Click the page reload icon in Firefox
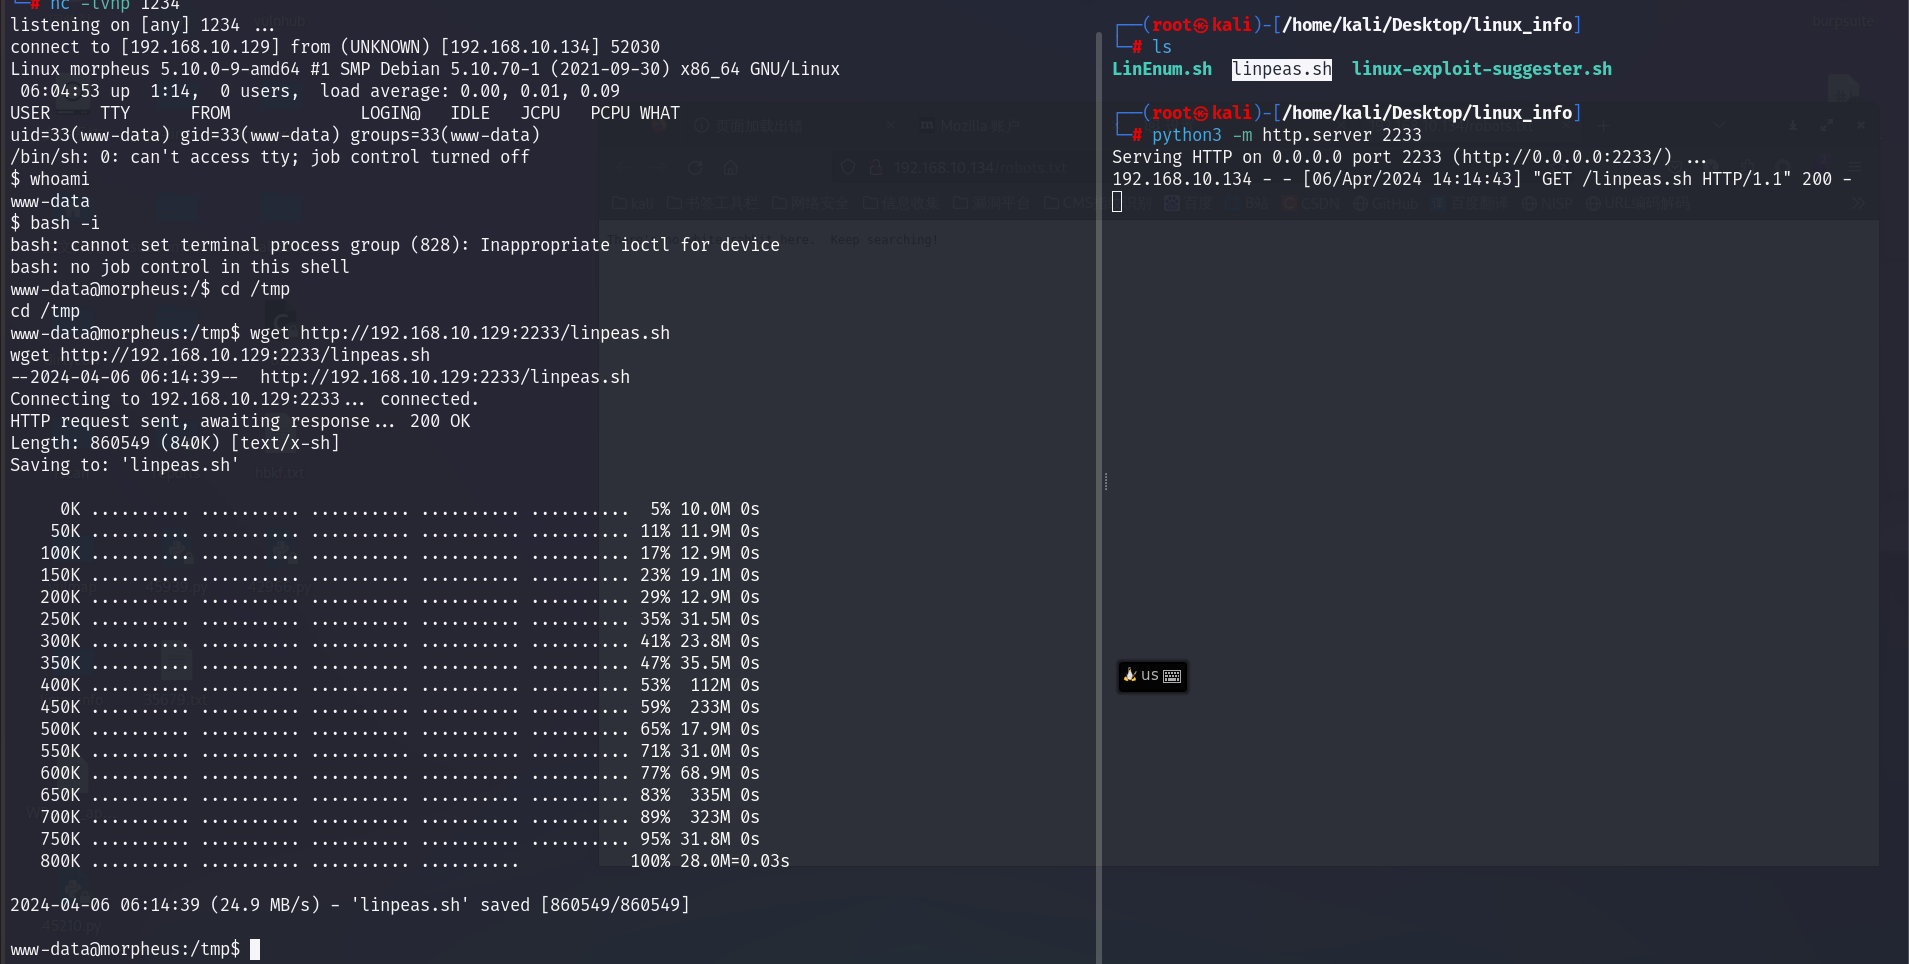 [x=694, y=168]
